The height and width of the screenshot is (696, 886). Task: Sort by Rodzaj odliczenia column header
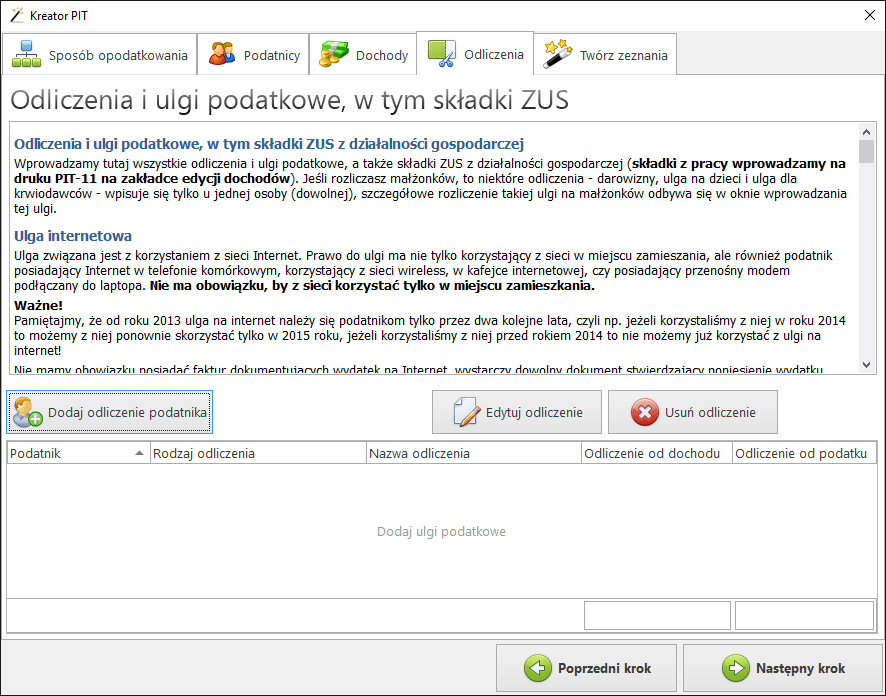[258, 453]
